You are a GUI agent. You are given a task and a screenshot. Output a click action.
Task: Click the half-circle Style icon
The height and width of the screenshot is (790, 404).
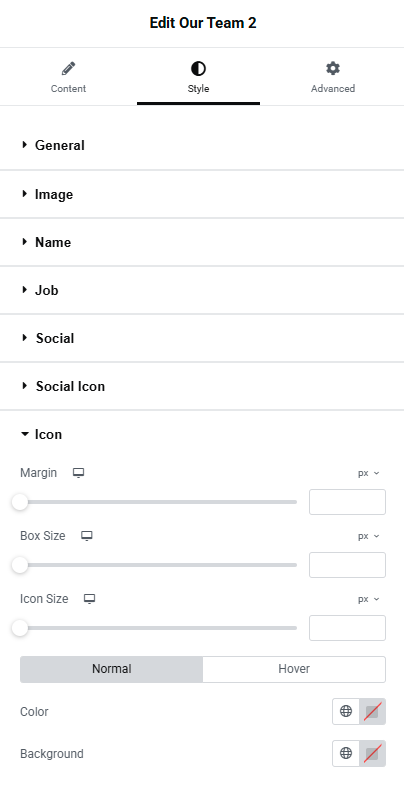198,68
